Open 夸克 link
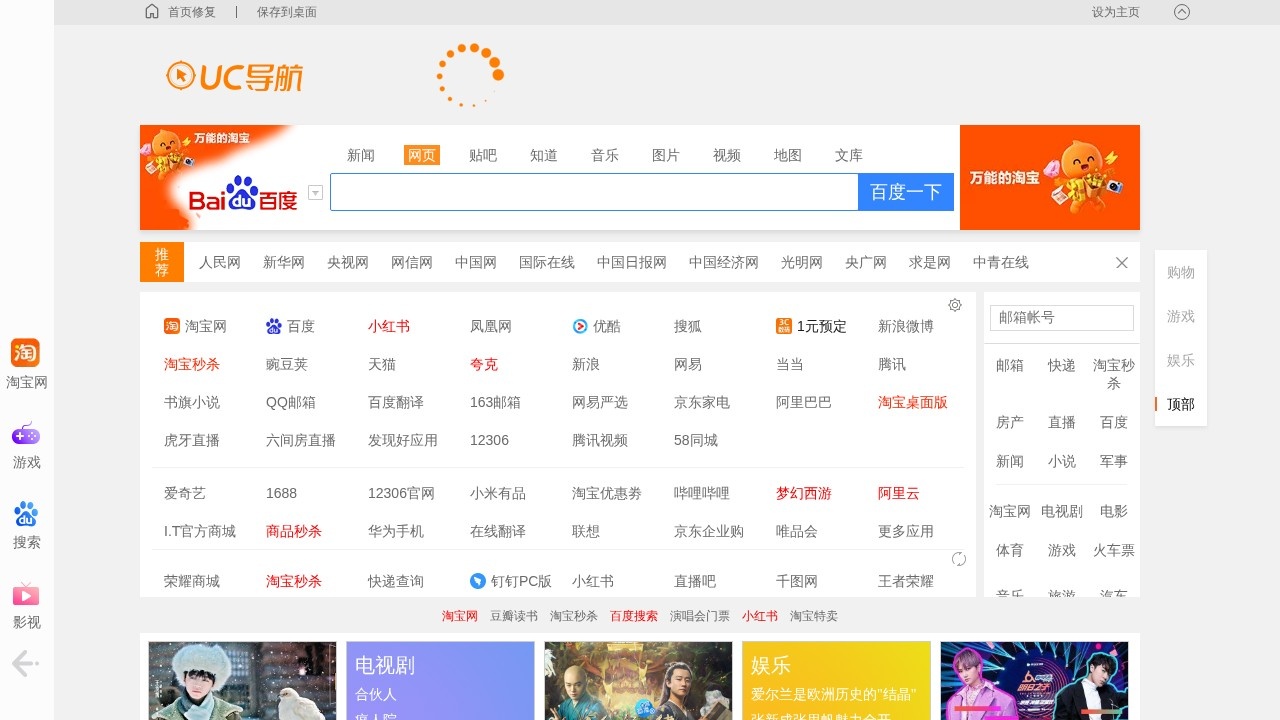The image size is (1280, 720). 484,364
